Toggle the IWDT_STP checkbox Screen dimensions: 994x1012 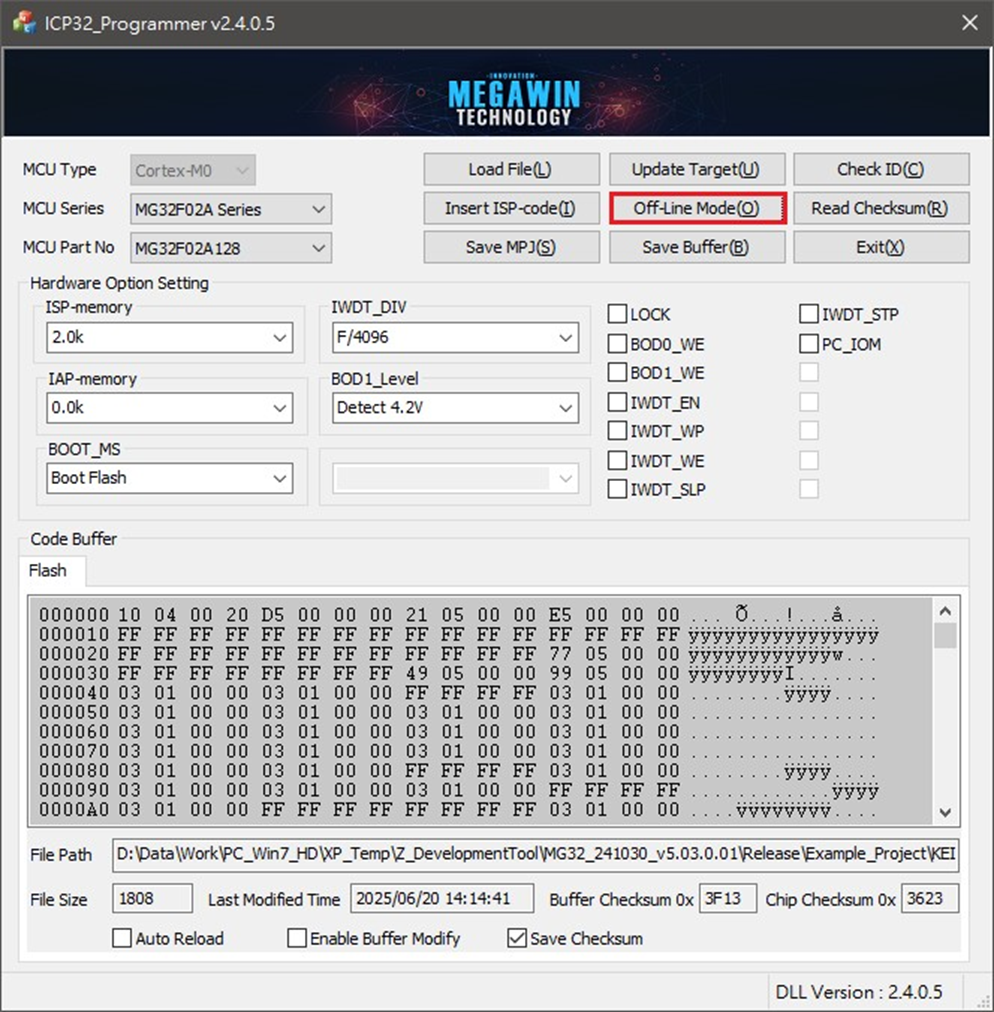tap(809, 314)
